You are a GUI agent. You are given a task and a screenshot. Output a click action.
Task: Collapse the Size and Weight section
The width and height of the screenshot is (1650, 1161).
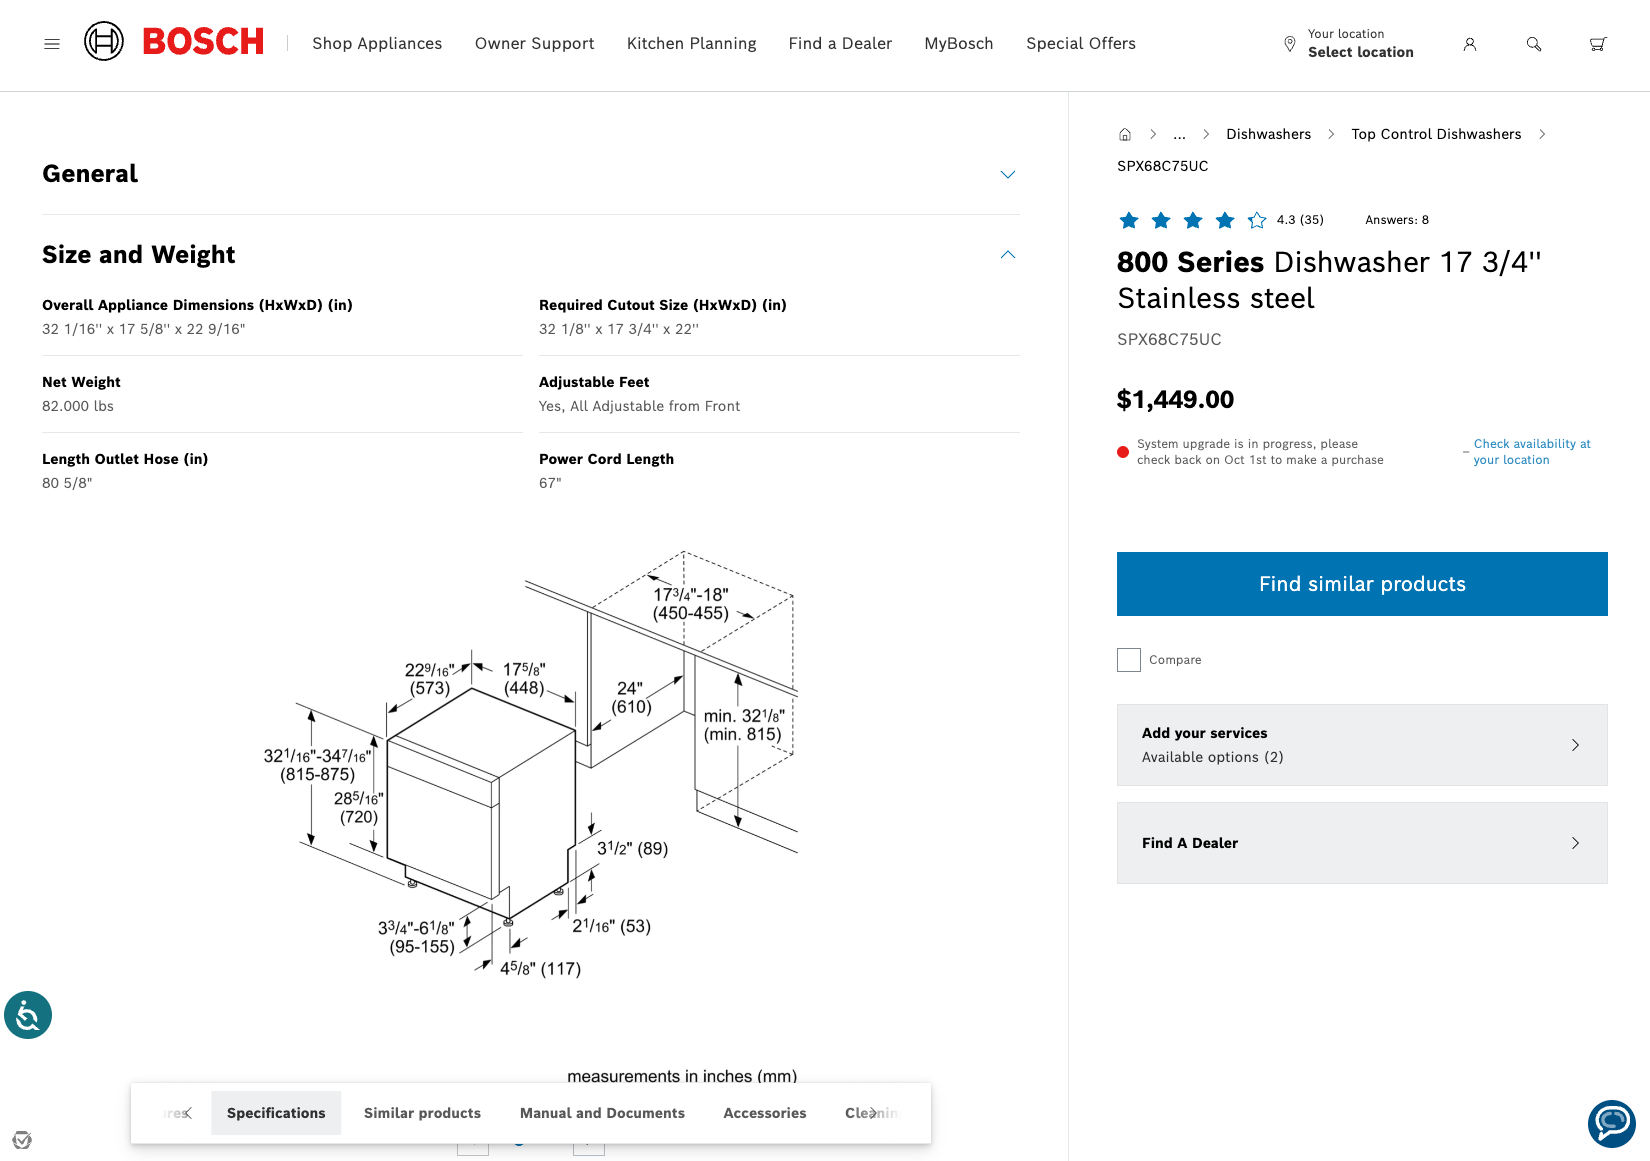[x=1007, y=255]
